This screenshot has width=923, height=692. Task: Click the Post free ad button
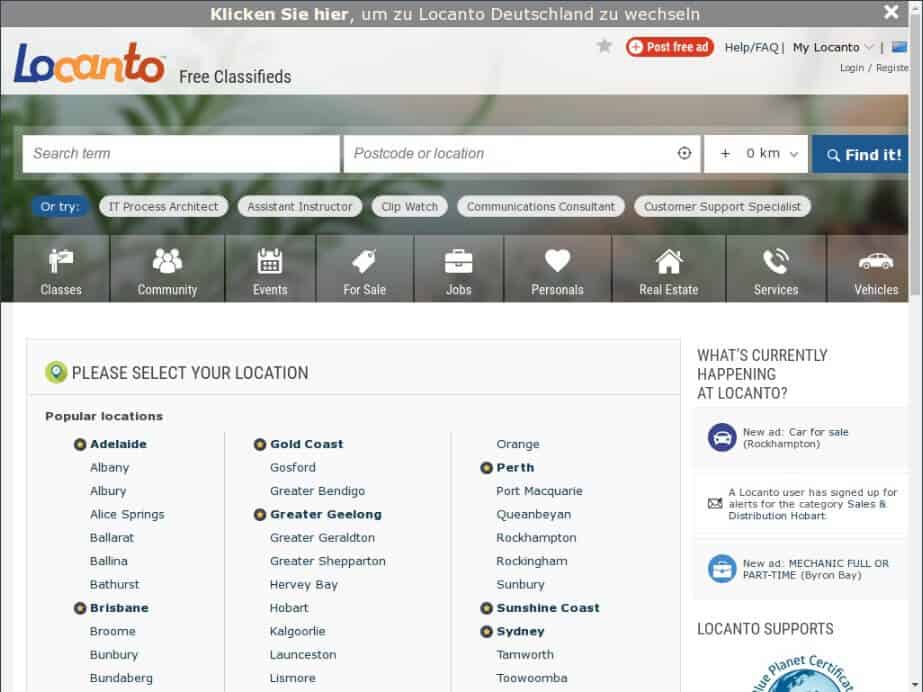[670, 47]
